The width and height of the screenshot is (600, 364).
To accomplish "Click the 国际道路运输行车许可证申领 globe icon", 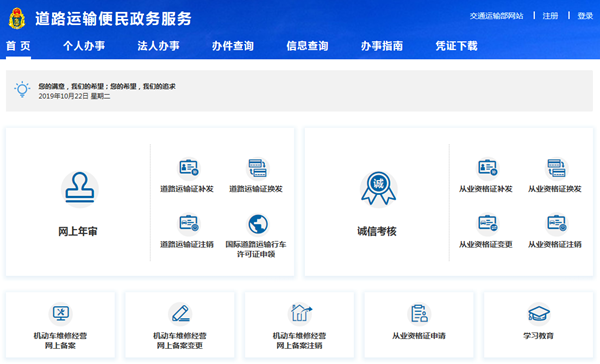I will pyautogui.click(x=258, y=224).
